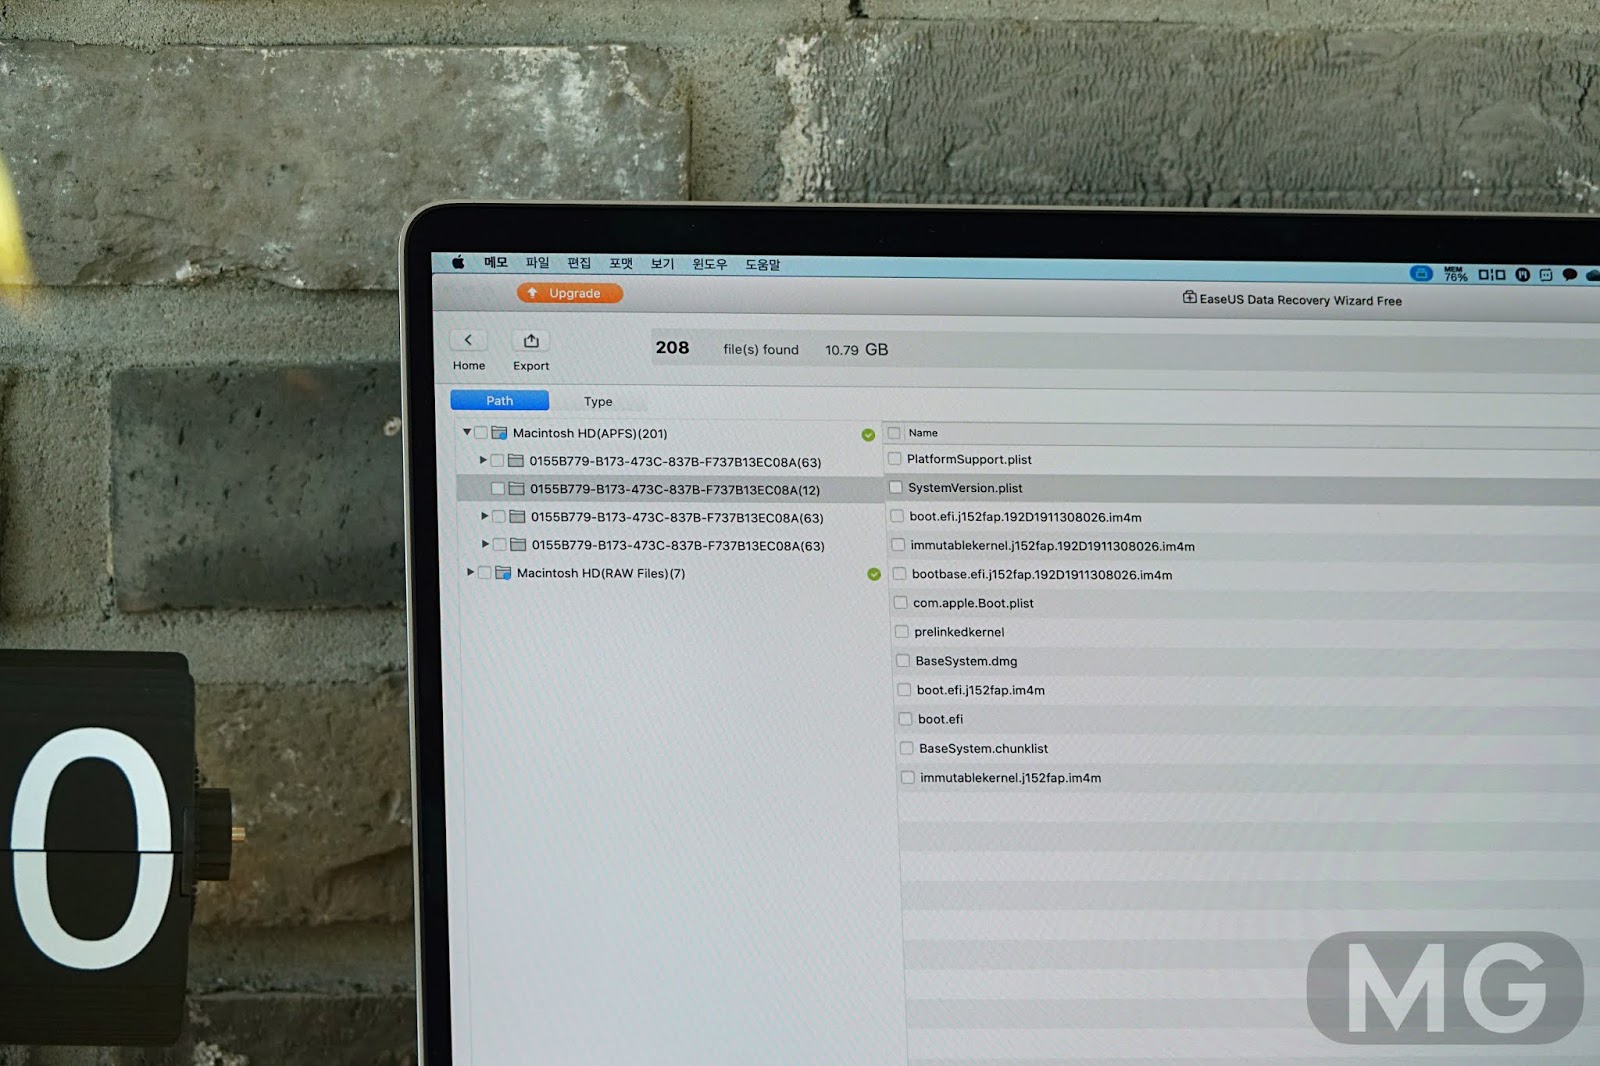Viewport: 1600px width, 1066px height.
Task: Tick the SystemVersion.plist checkbox
Action: tap(896, 488)
